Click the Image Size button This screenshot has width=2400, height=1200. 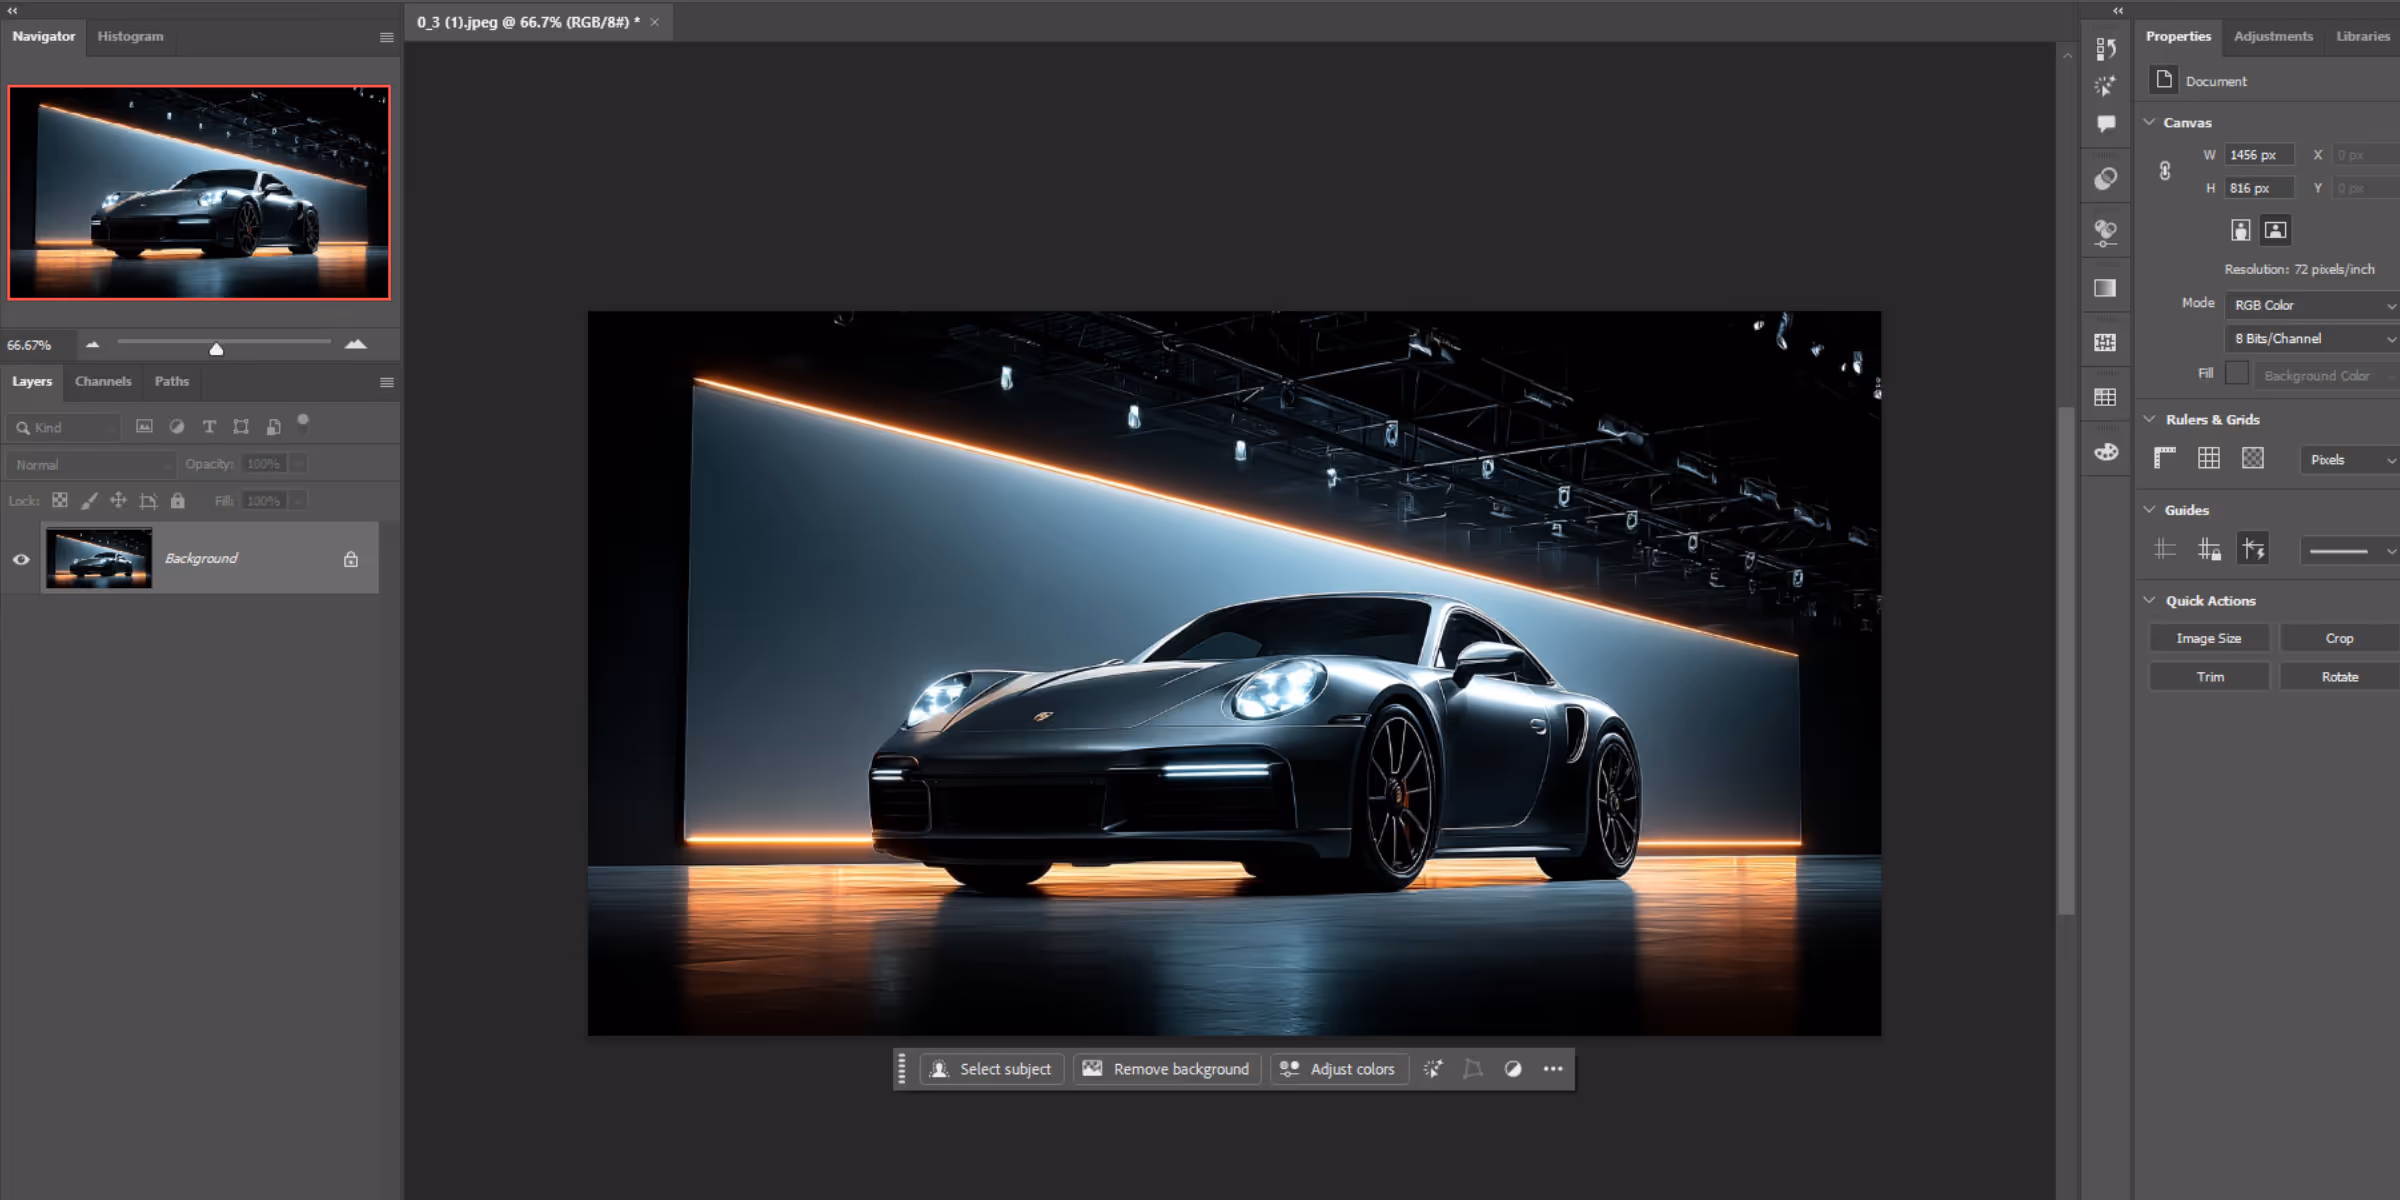point(2209,638)
